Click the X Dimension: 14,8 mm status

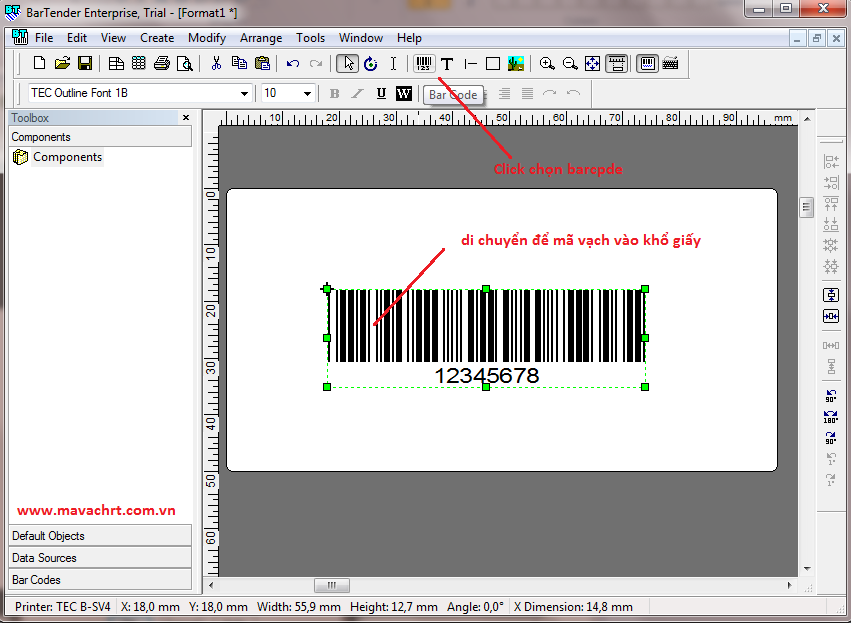coord(573,607)
